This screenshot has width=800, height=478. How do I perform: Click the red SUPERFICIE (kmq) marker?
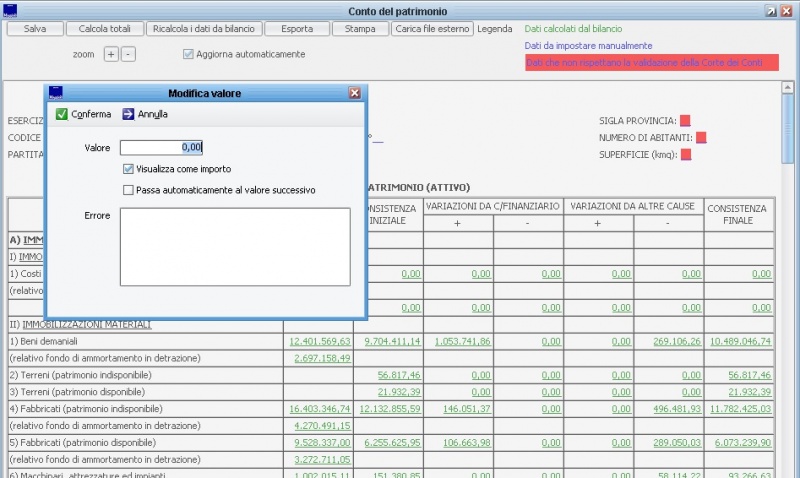[685, 154]
